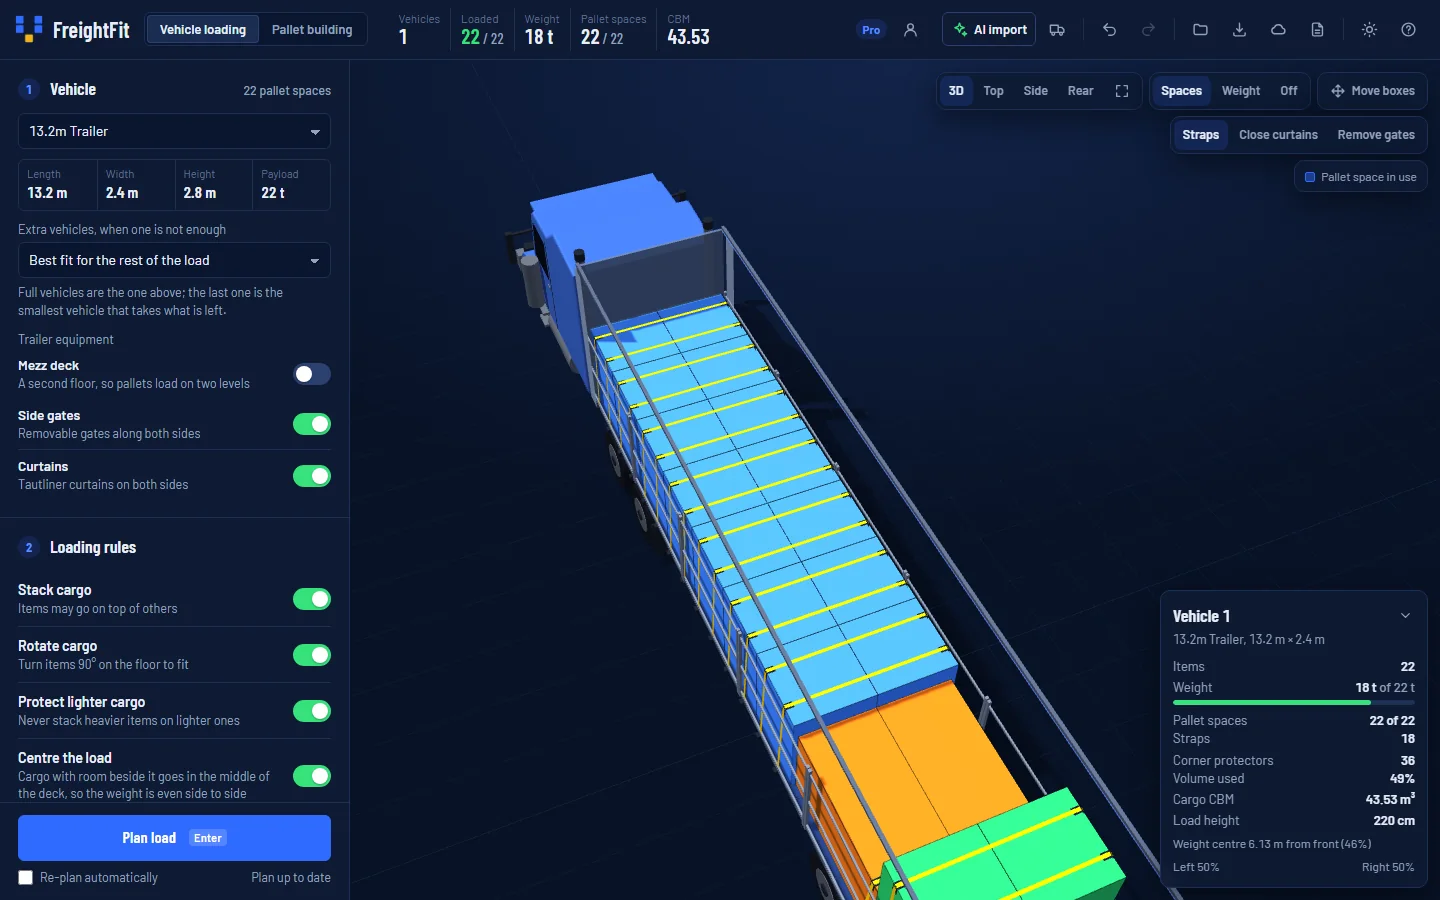1440x900 pixels.
Task: Turn off the Side gates switch
Action: coord(312,424)
